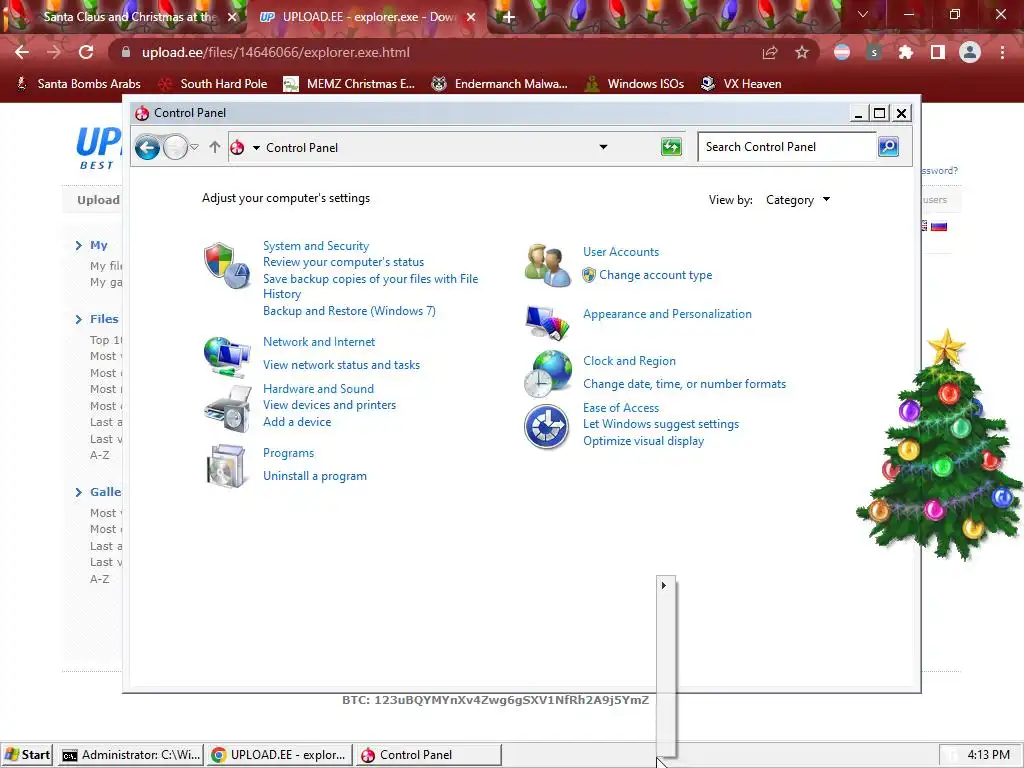Click the Russian flag language icon

[x=939, y=227]
